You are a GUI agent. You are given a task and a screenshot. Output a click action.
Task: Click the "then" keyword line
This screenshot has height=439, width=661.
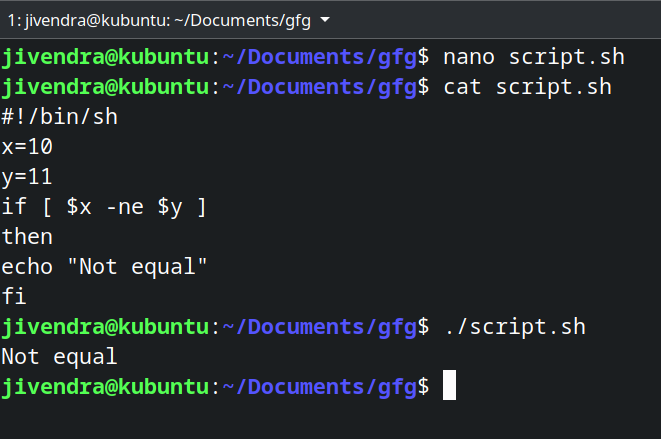(x=27, y=237)
